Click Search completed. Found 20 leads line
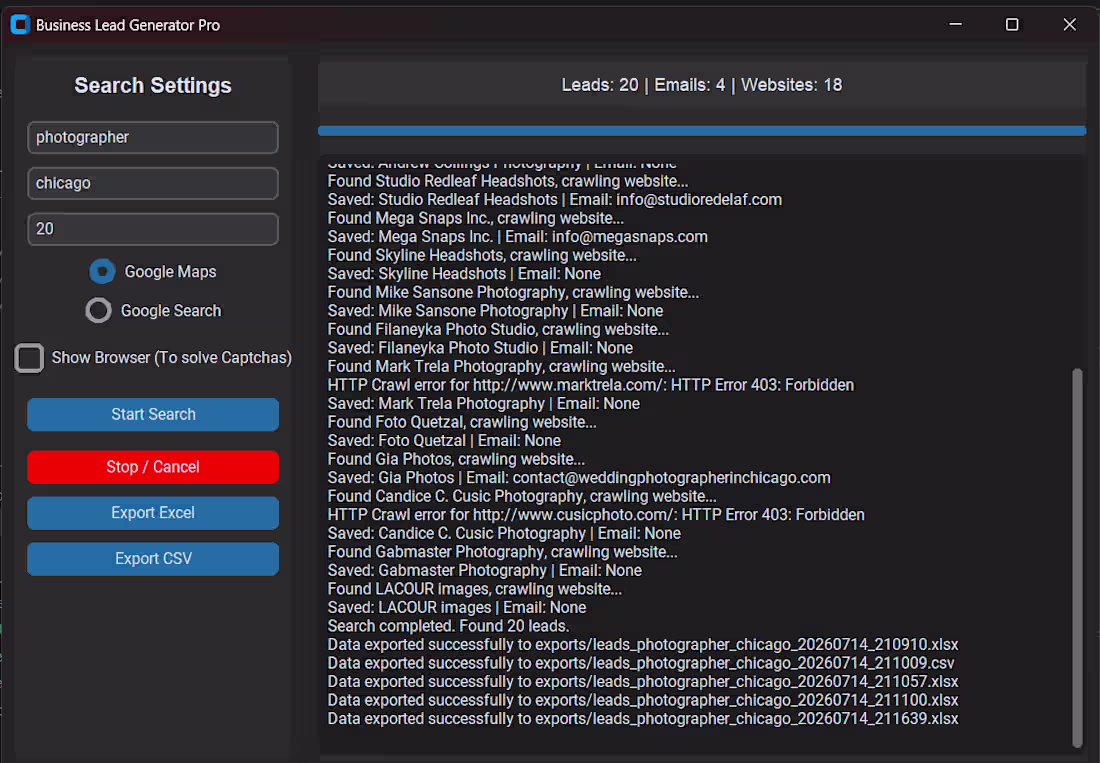 (448, 626)
